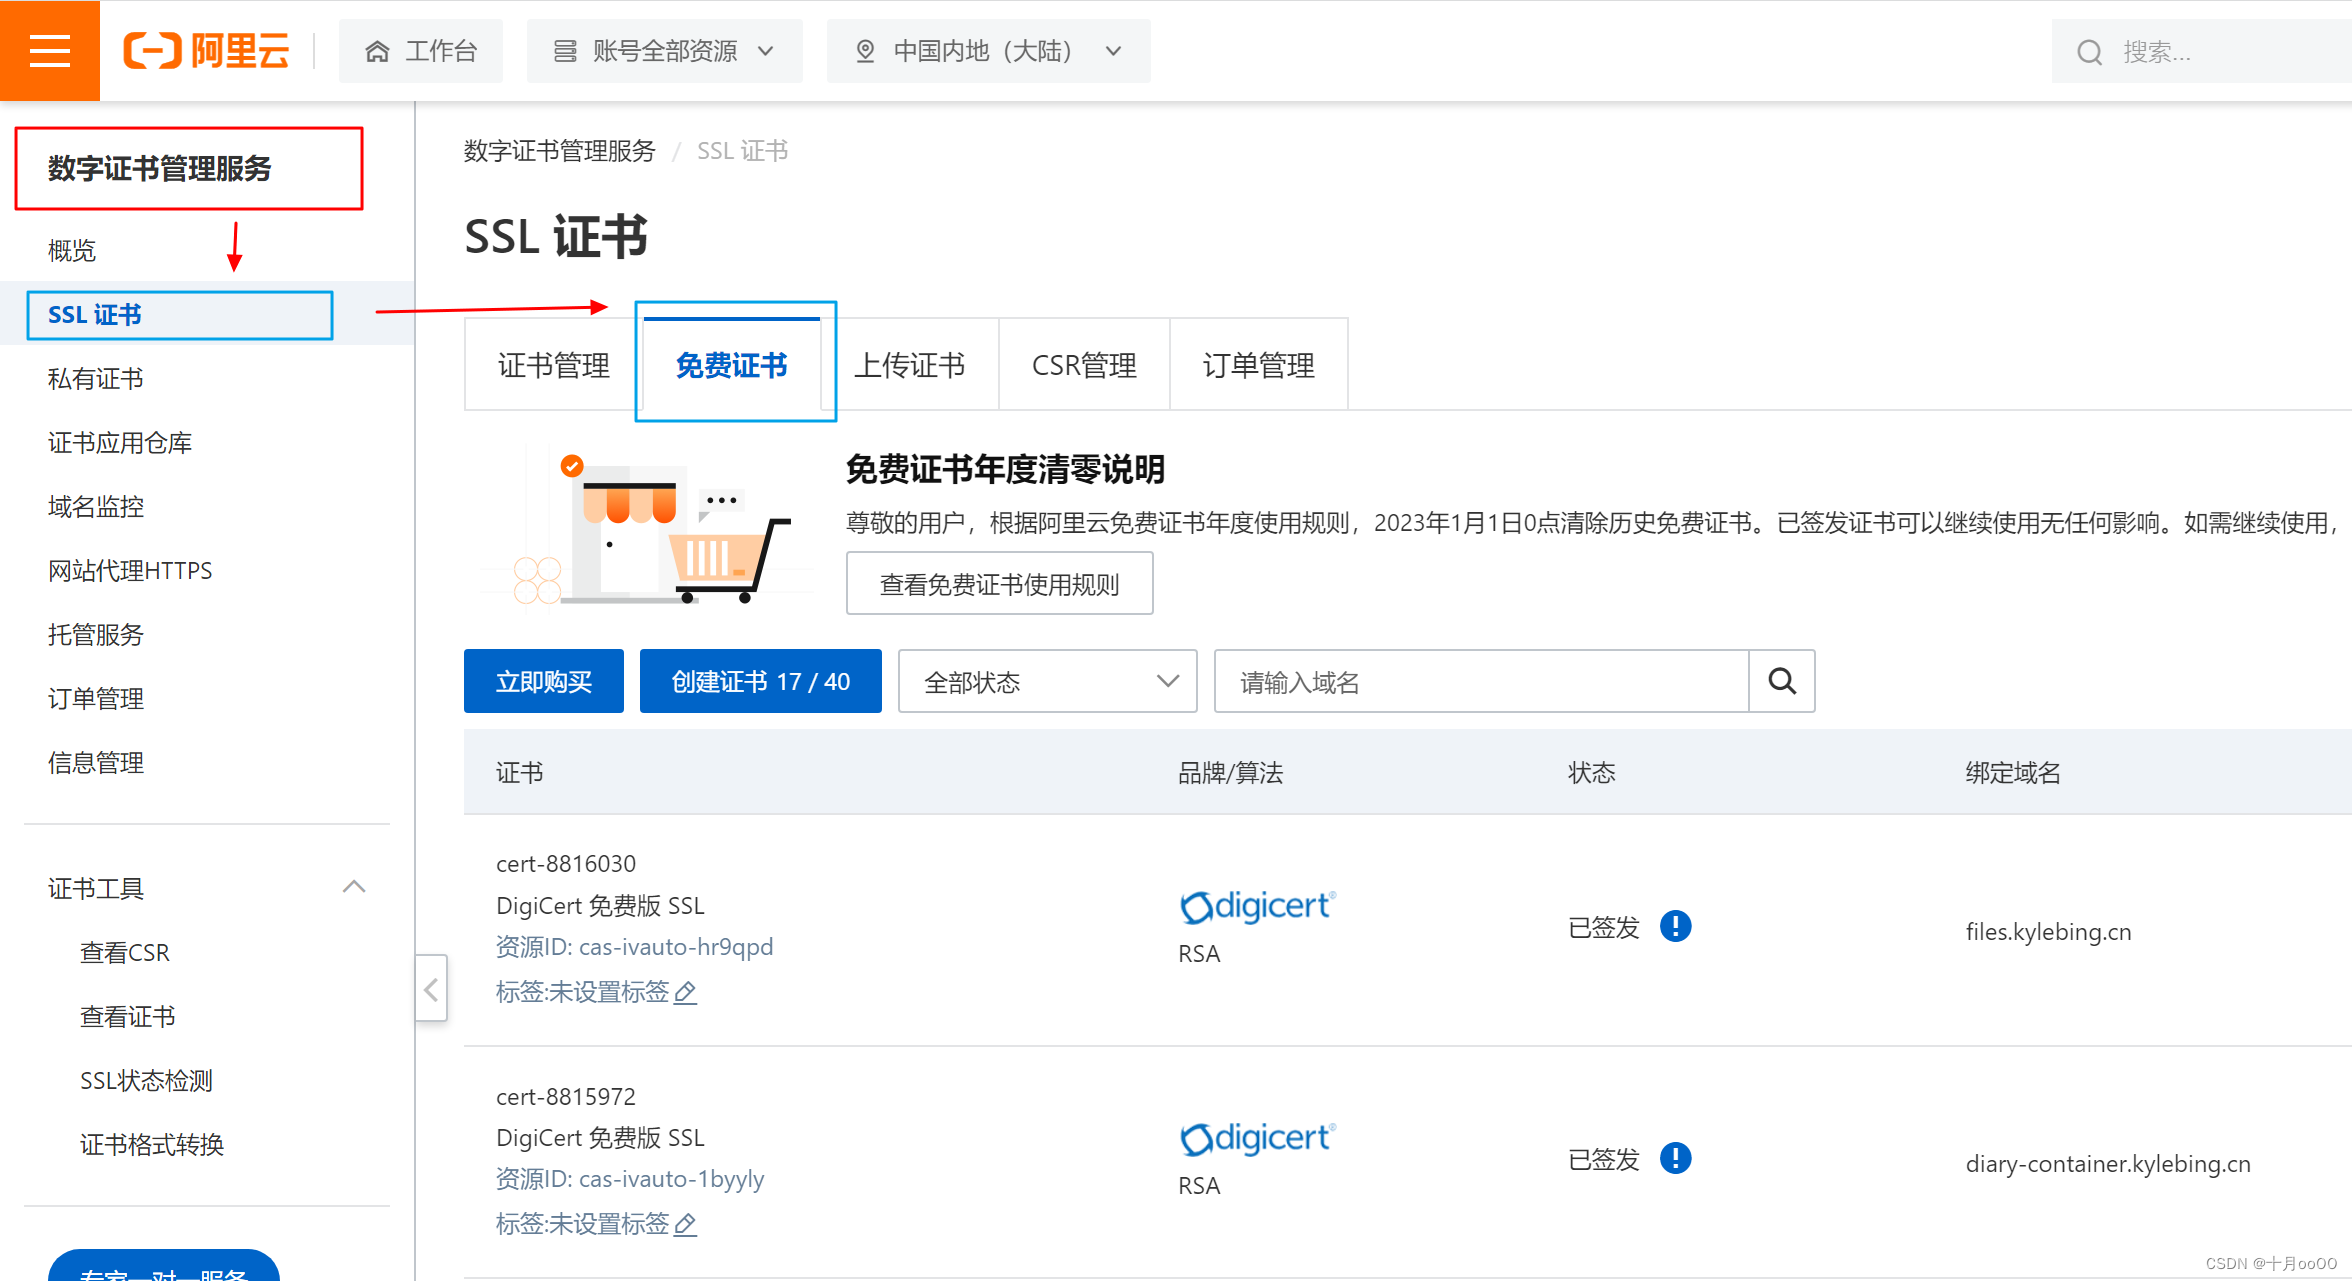Click the info icon beside files.kylebing.cn status
Image resolution: width=2352 pixels, height=1281 pixels.
click(x=1675, y=926)
